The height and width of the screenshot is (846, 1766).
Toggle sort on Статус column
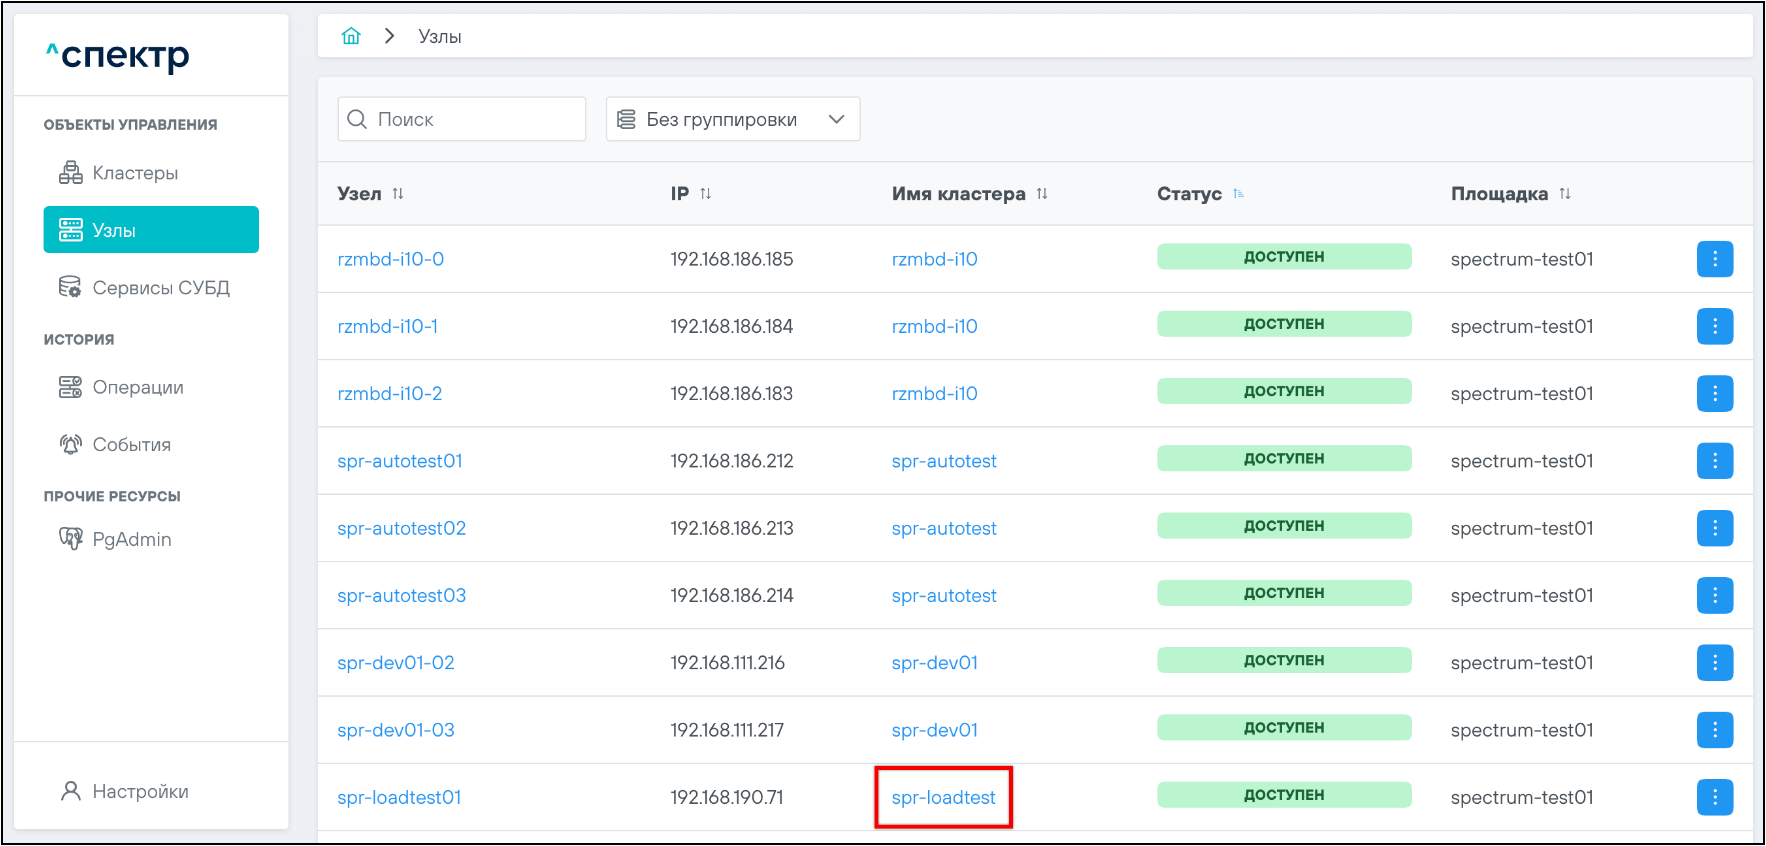tap(1238, 194)
